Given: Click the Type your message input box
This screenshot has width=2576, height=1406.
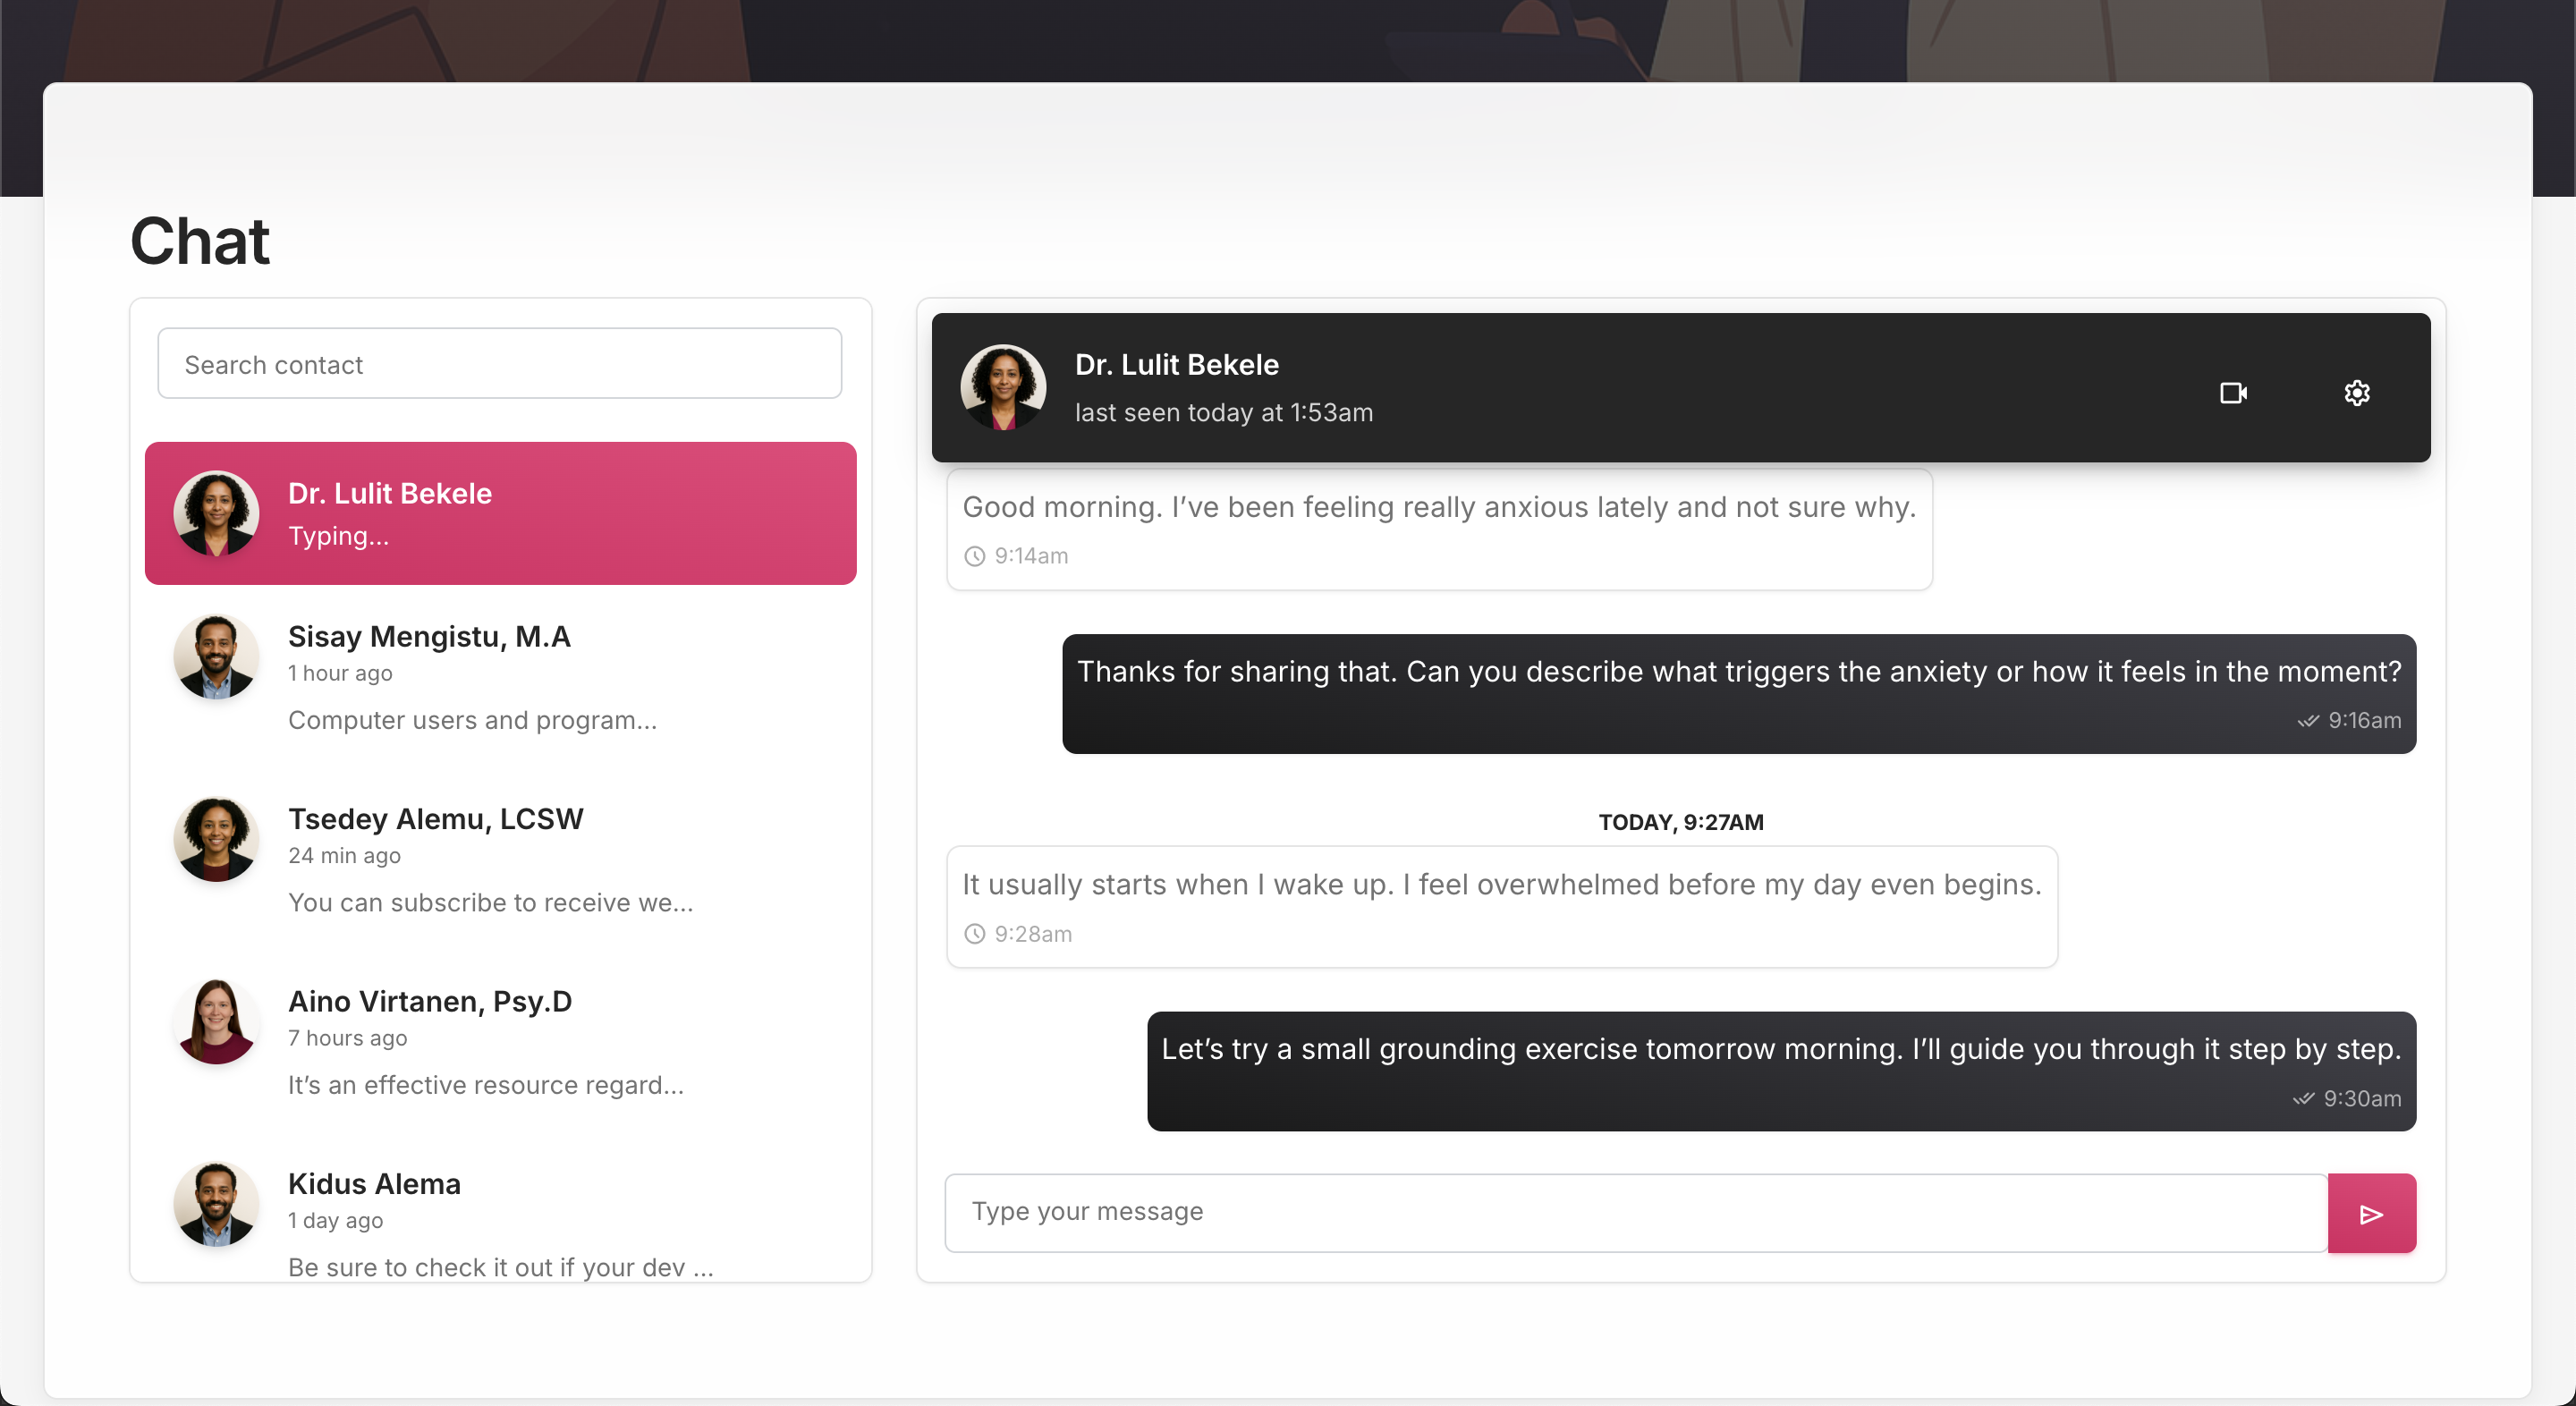Looking at the screenshot, I should [1635, 1213].
